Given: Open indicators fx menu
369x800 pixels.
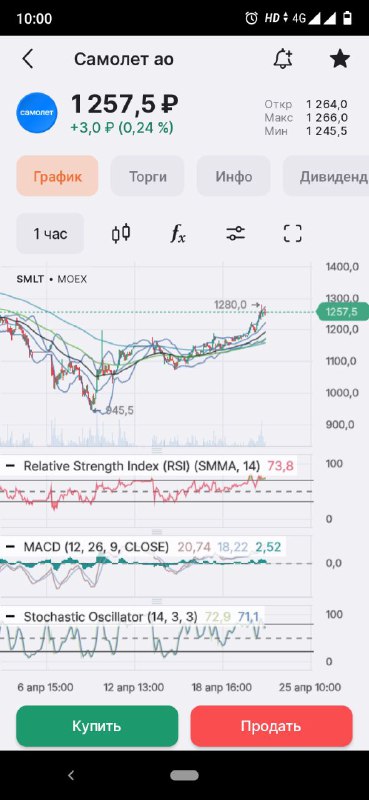Looking at the screenshot, I should [x=178, y=234].
